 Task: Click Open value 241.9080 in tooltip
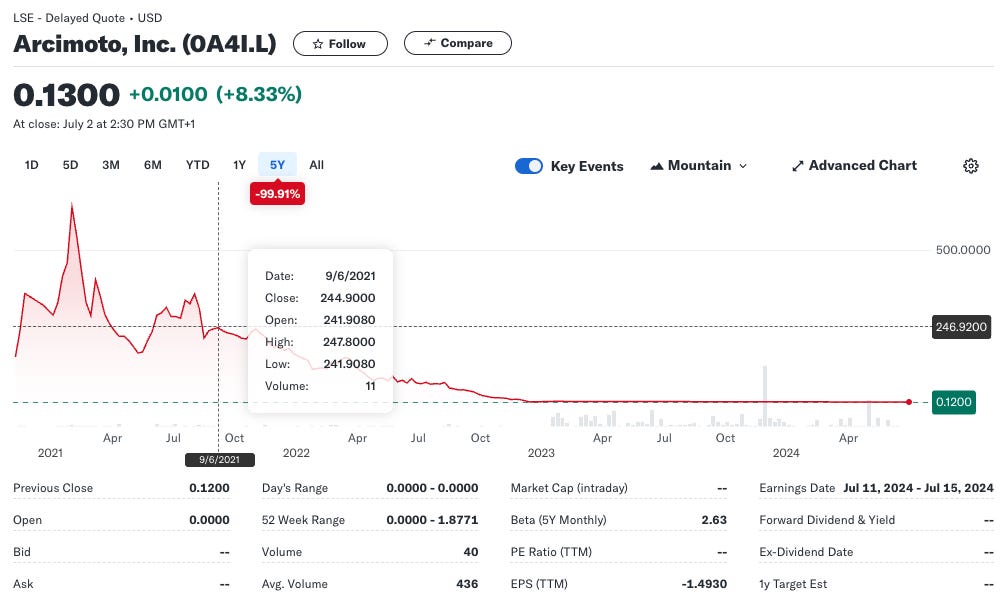pyautogui.click(x=349, y=320)
